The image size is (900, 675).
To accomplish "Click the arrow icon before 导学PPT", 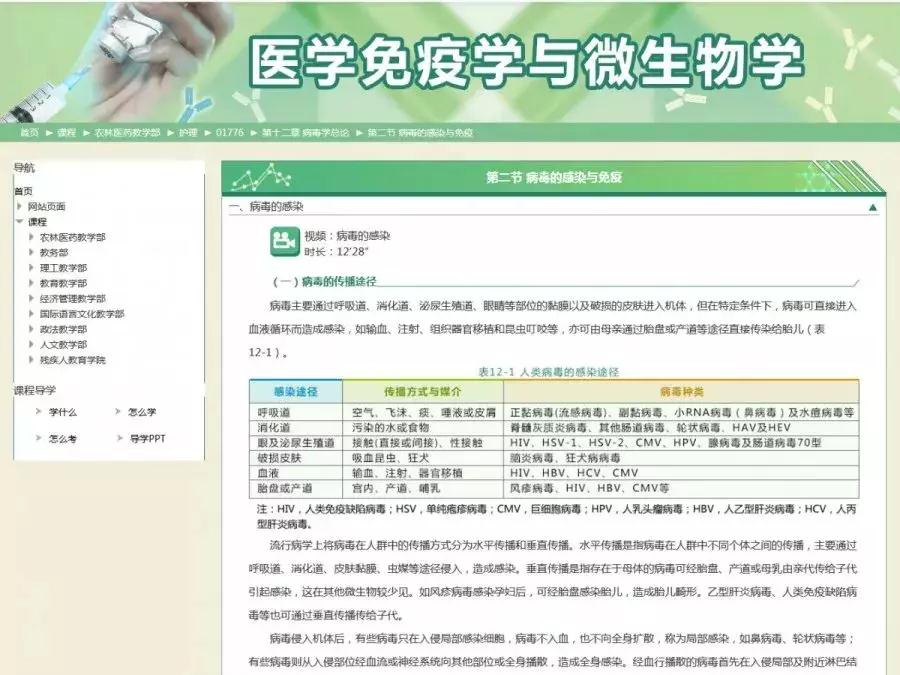I will click(119, 438).
